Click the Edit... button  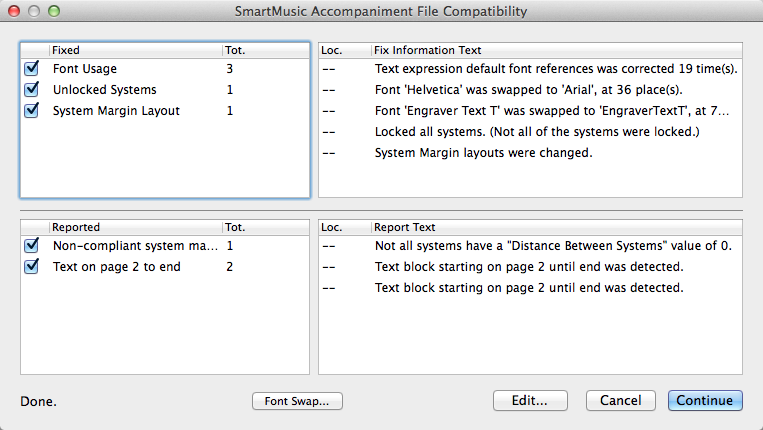tap(530, 400)
